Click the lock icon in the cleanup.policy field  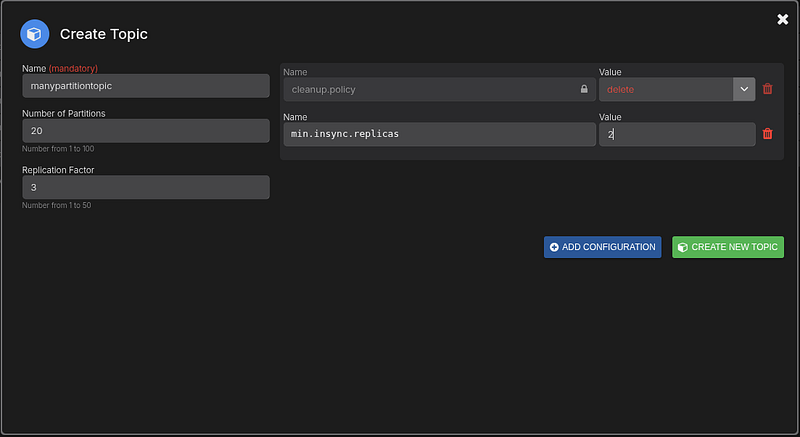[584, 89]
